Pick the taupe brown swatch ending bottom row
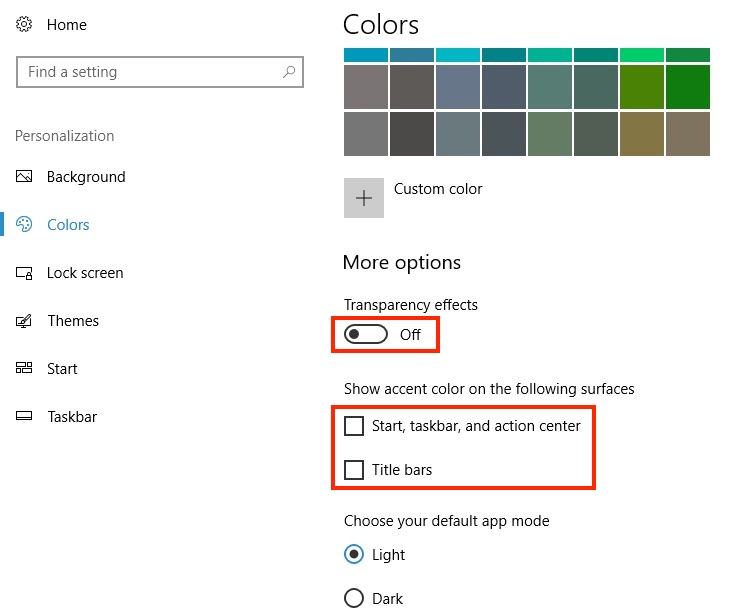 (688, 134)
